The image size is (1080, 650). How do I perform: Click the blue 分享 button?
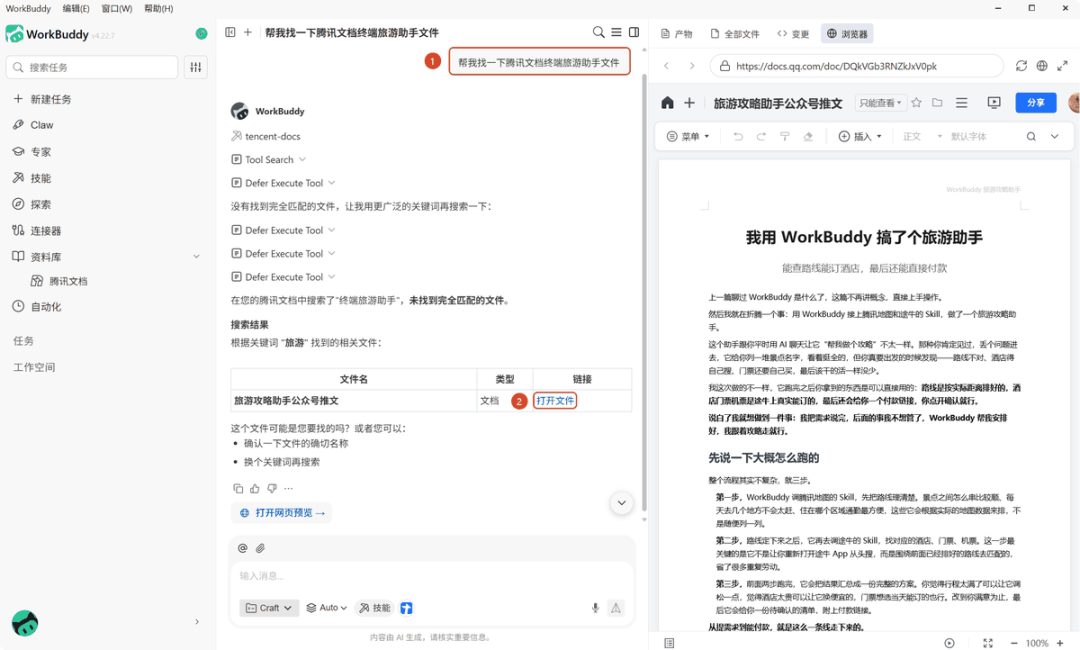pyautogui.click(x=1036, y=103)
